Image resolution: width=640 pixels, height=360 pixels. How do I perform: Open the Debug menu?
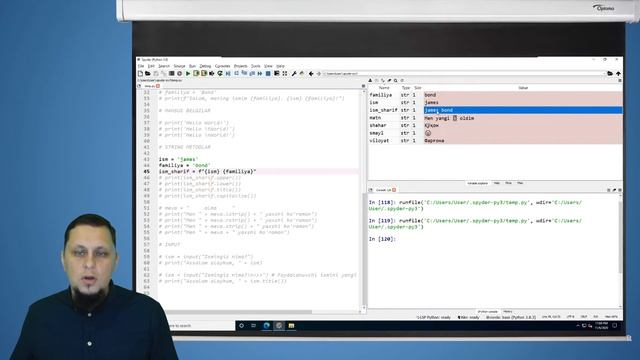pyautogui.click(x=205, y=66)
